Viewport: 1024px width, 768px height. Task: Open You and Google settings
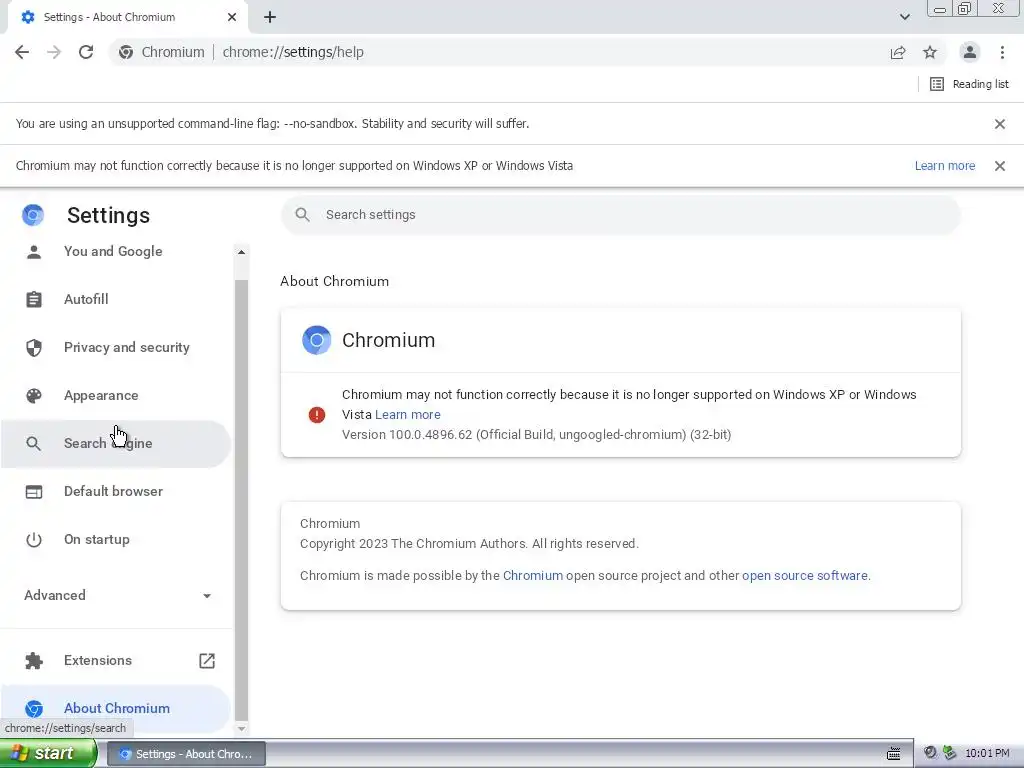(x=113, y=251)
